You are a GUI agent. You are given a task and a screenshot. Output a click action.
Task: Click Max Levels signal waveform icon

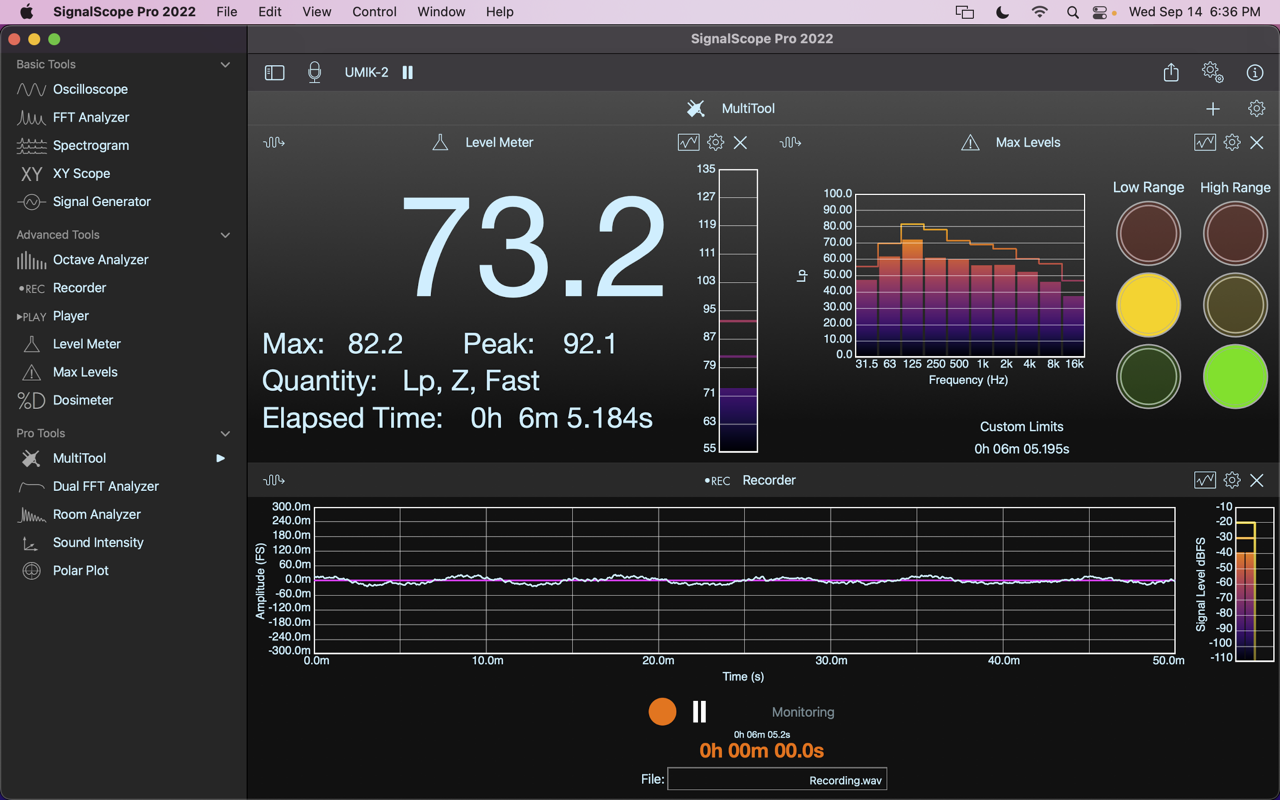[790, 142]
